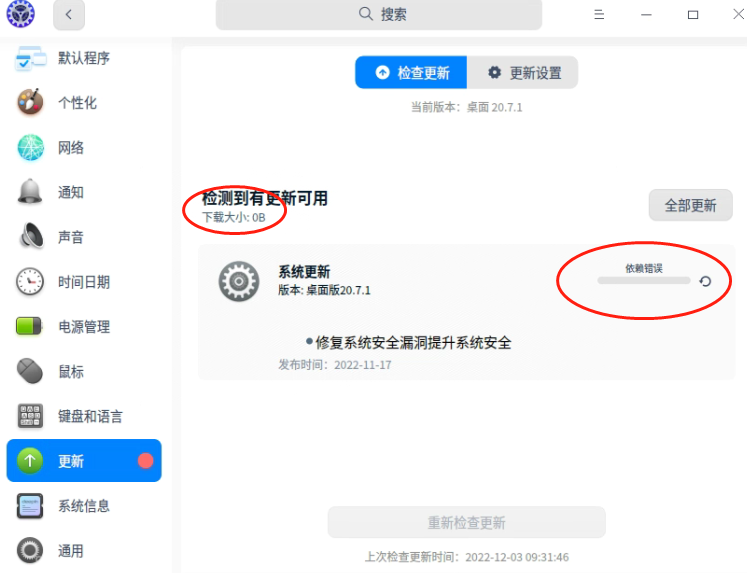
Task: Click the 版本: 桌面版20.7.1 text
Action: [x=324, y=290]
